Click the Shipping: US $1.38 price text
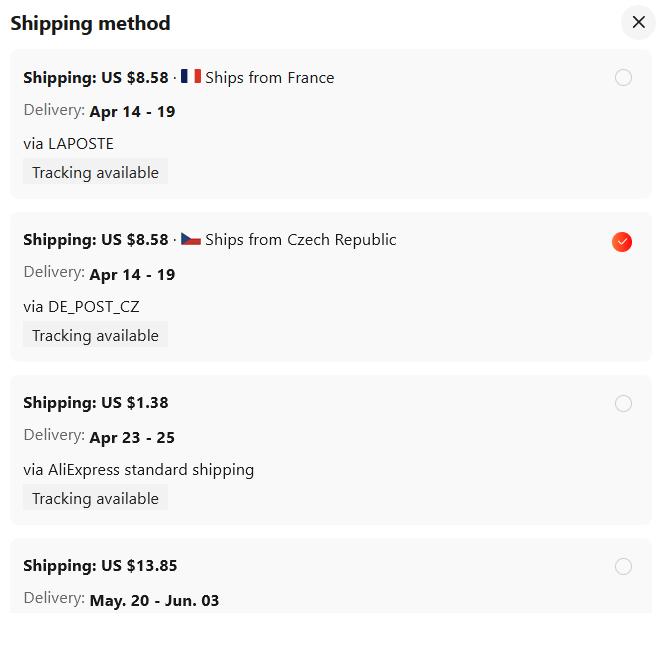The image size is (662, 647). click(96, 403)
